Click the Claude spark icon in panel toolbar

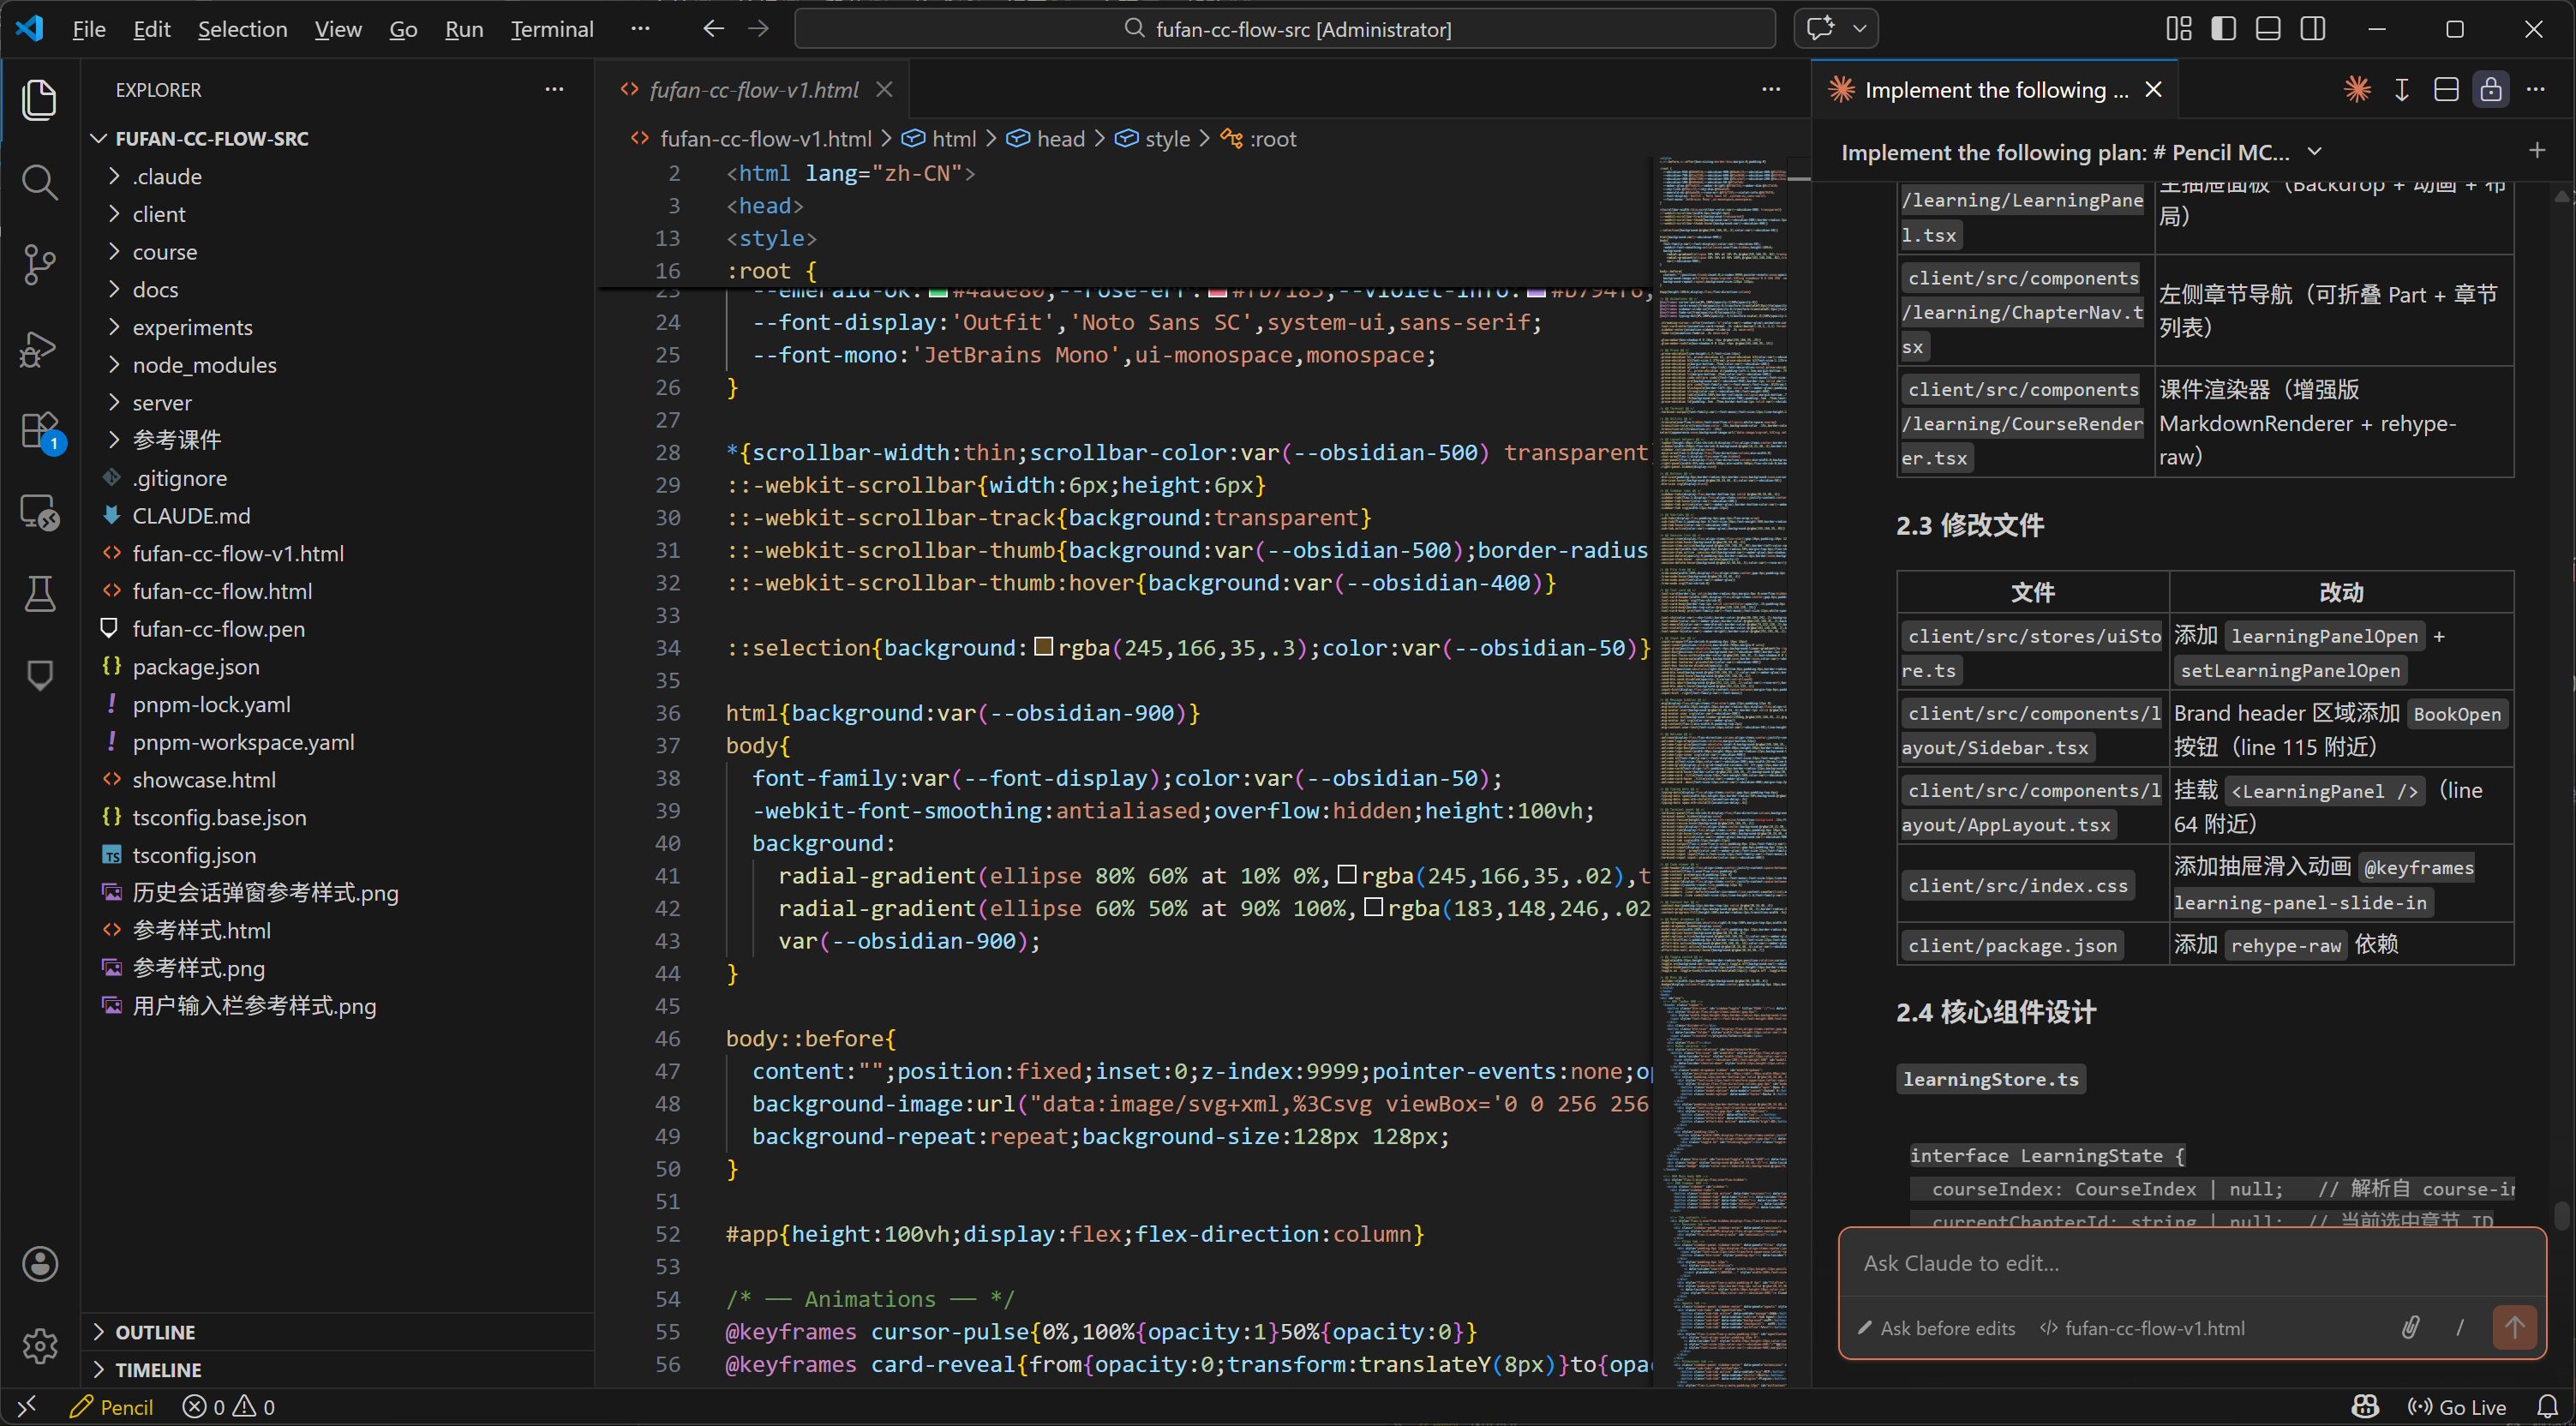[x=2357, y=90]
